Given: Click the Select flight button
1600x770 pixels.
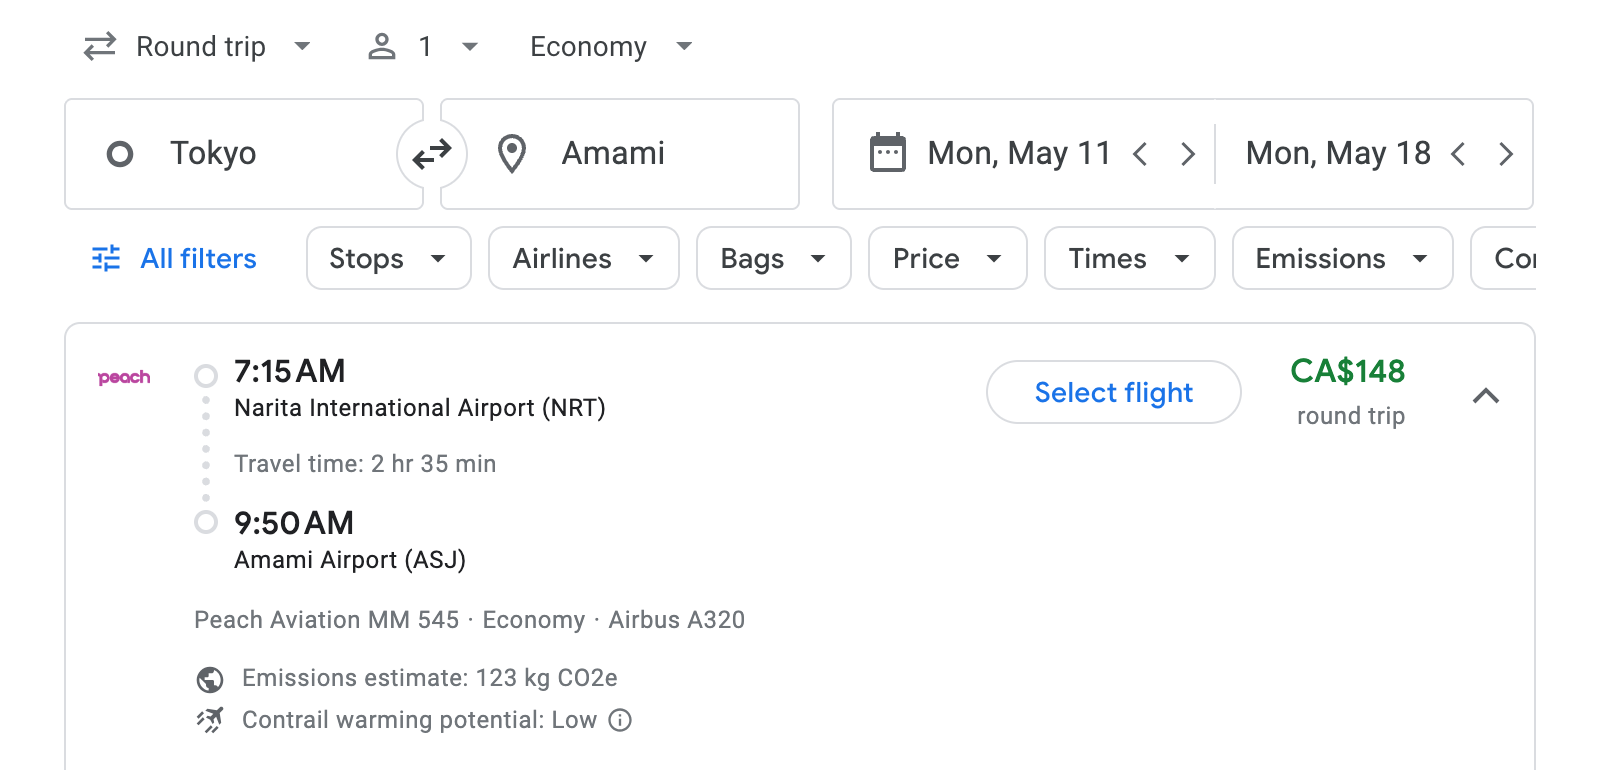Looking at the screenshot, I should [x=1113, y=392].
